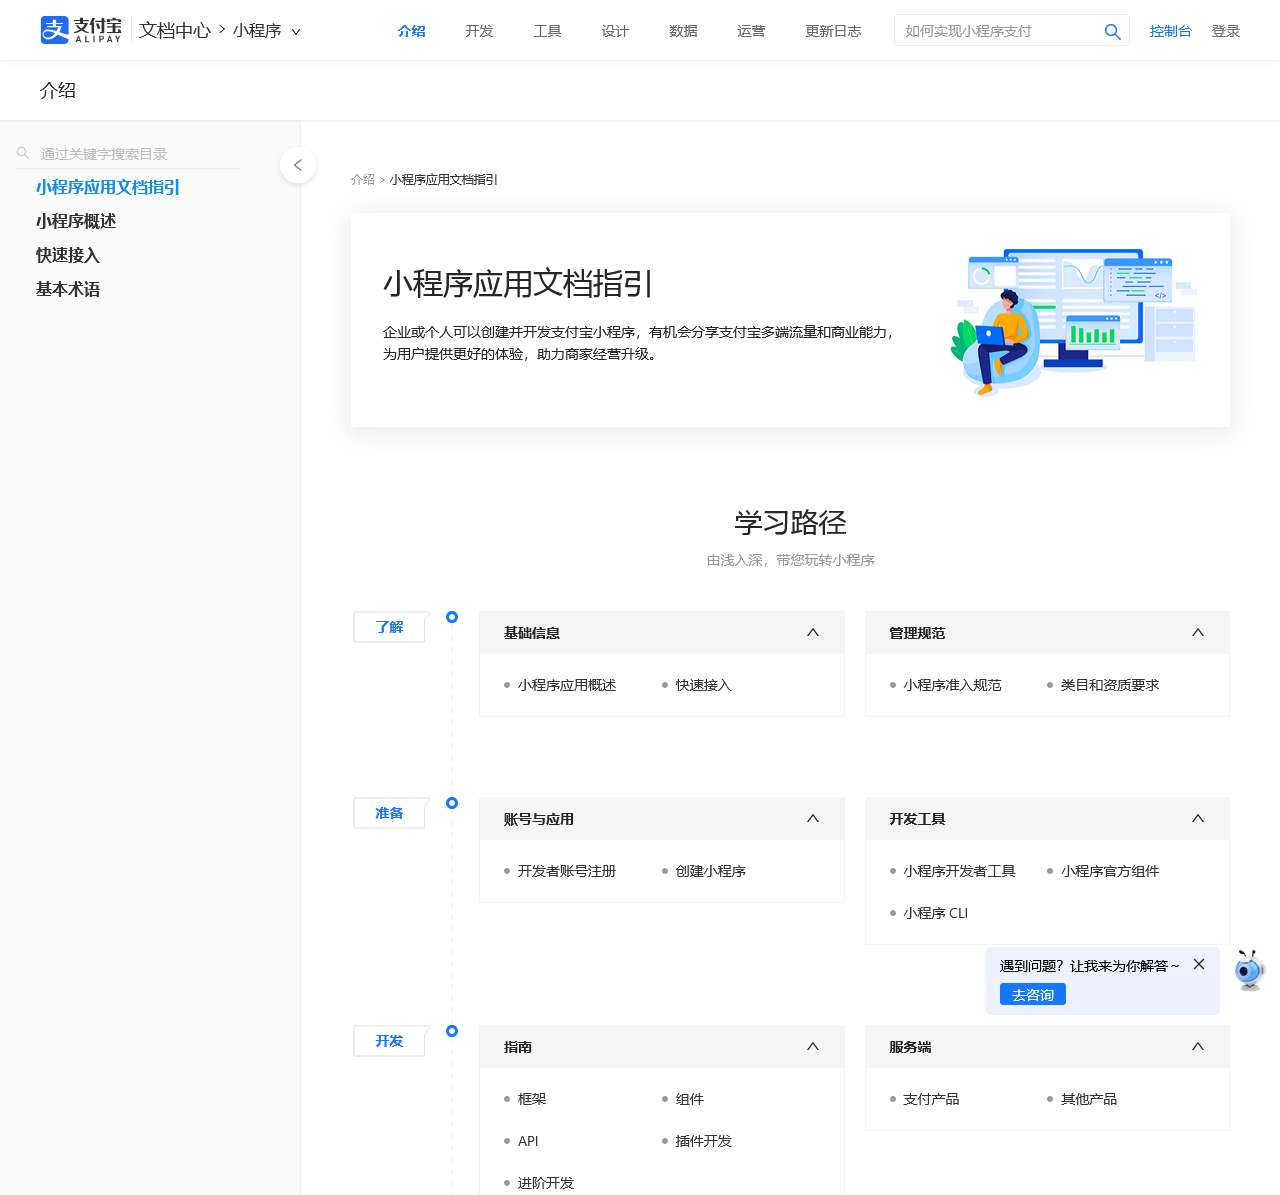
Task: Open the 类目和资质要求 page
Action: coord(1109,685)
